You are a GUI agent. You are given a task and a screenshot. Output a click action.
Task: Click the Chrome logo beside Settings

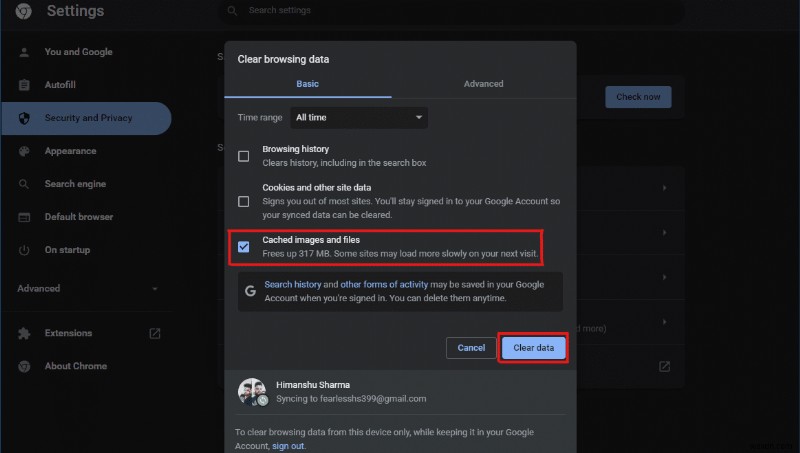(x=23, y=11)
